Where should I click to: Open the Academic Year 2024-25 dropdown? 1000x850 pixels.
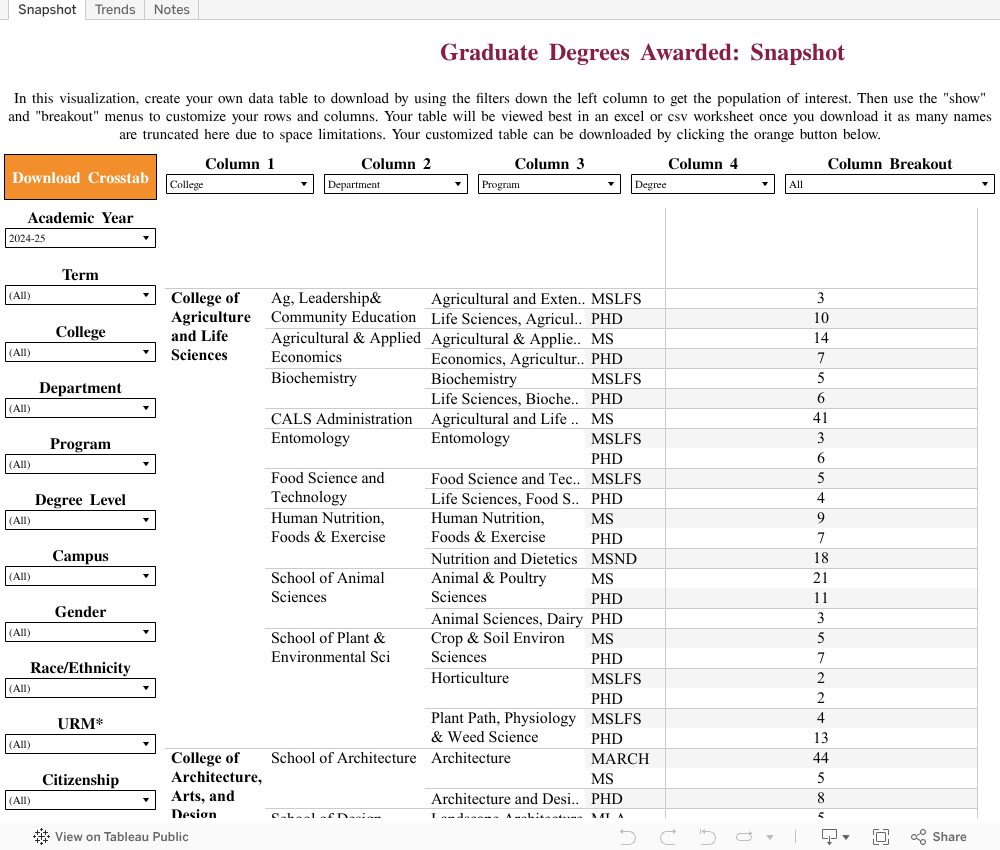click(x=80, y=238)
